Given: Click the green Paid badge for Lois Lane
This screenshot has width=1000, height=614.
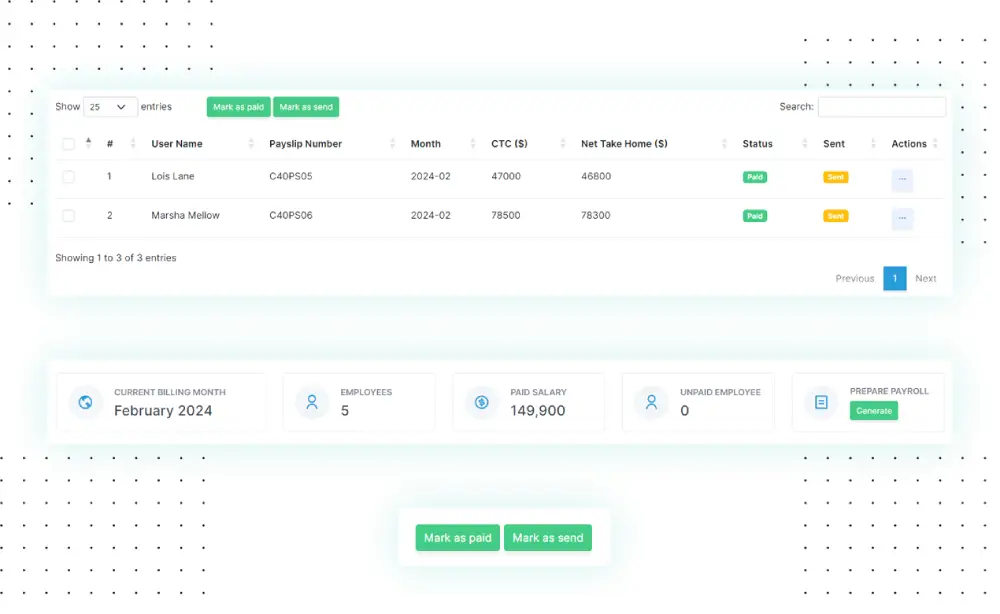Looking at the screenshot, I should click(x=755, y=176).
